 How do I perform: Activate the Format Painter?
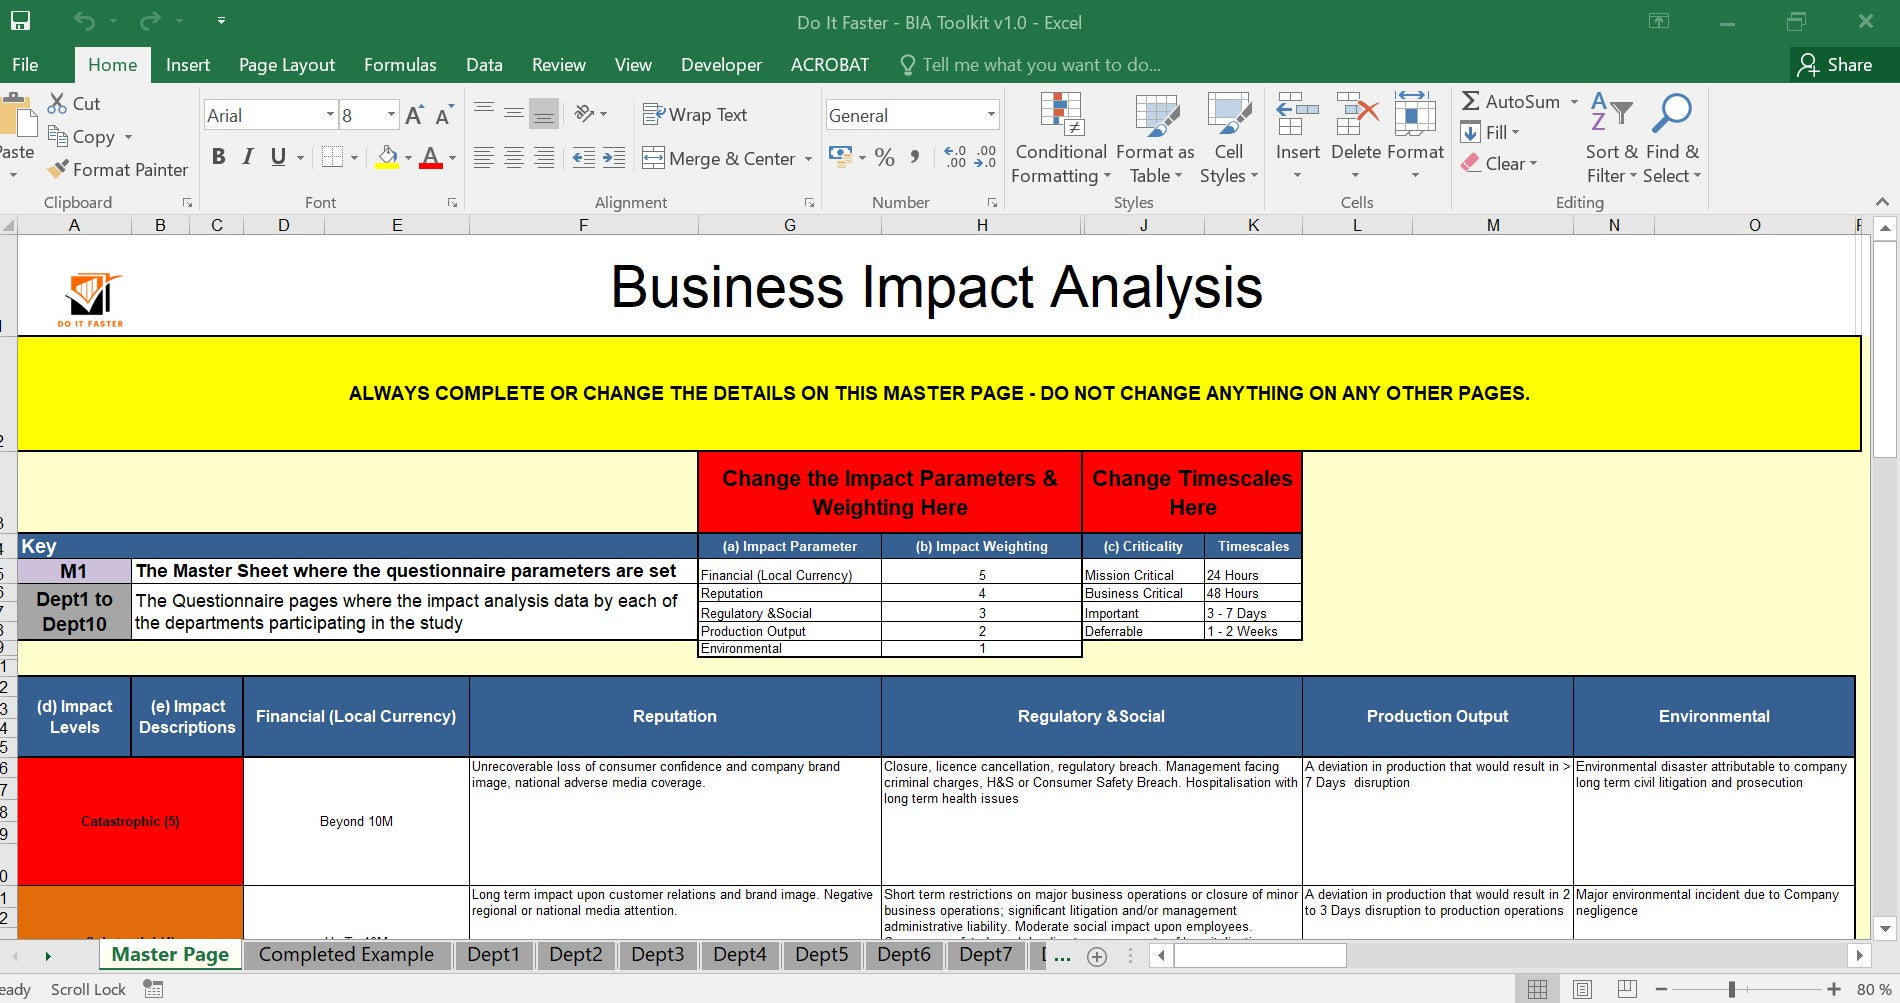[x=118, y=170]
